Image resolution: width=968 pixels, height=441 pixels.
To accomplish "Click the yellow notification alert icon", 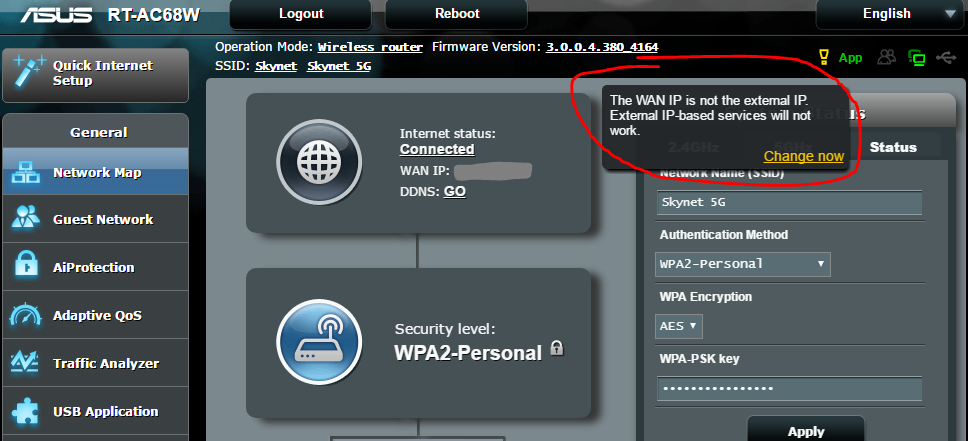I will (824, 57).
